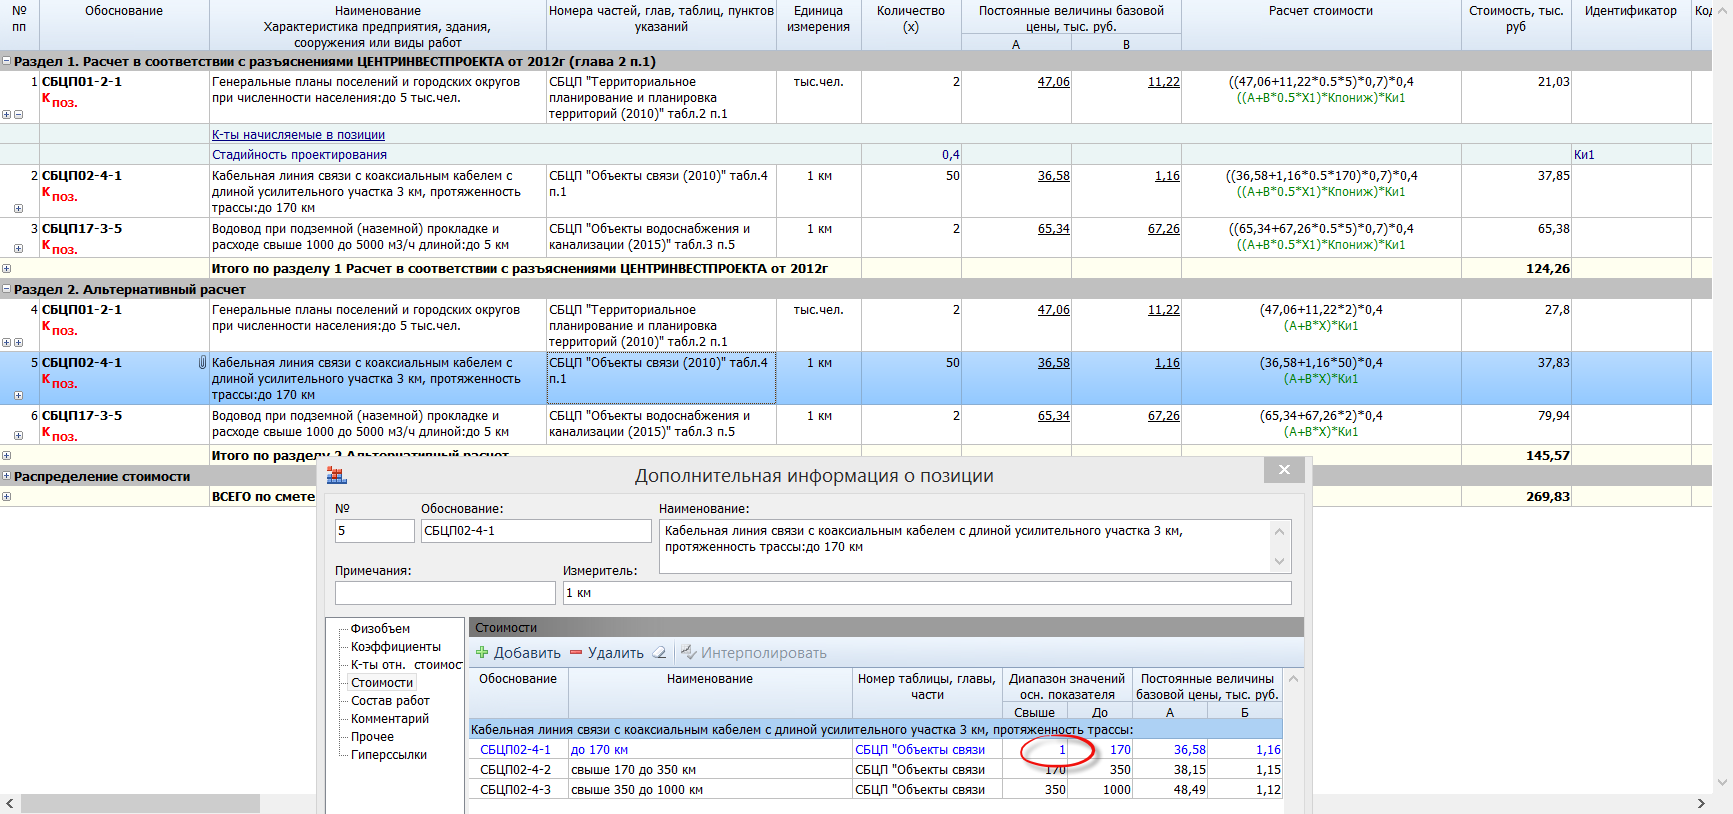
Task: Select the СБЦП02-4-2 row in cost table
Action: click(x=515, y=770)
